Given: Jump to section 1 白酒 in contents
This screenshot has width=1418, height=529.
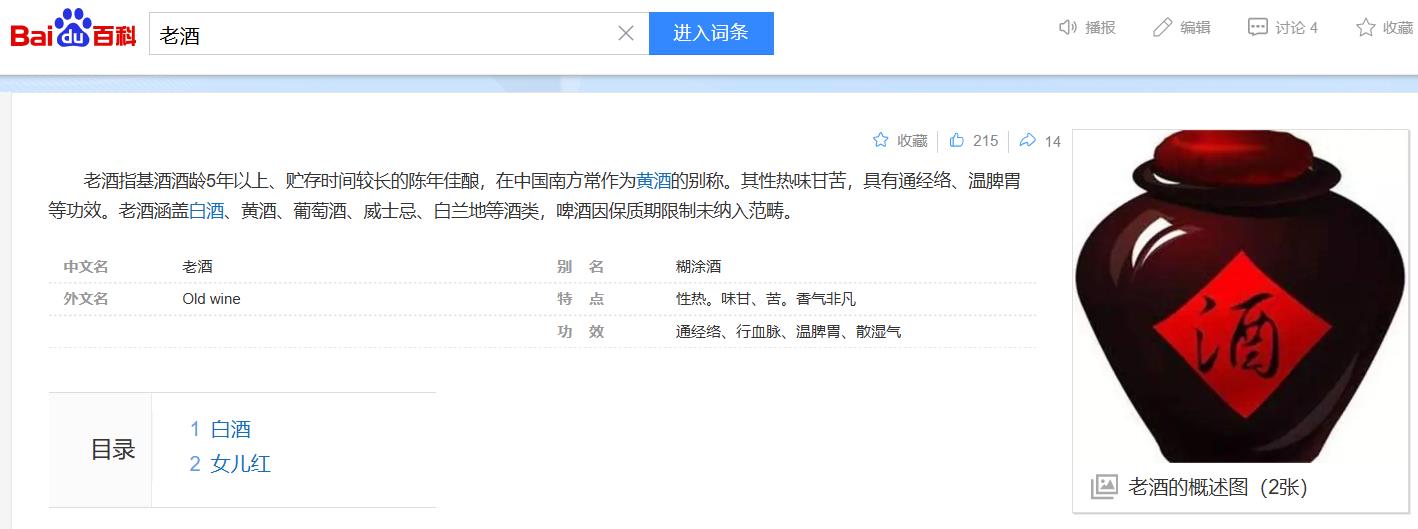Looking at the screenshot, I should 230,429.
